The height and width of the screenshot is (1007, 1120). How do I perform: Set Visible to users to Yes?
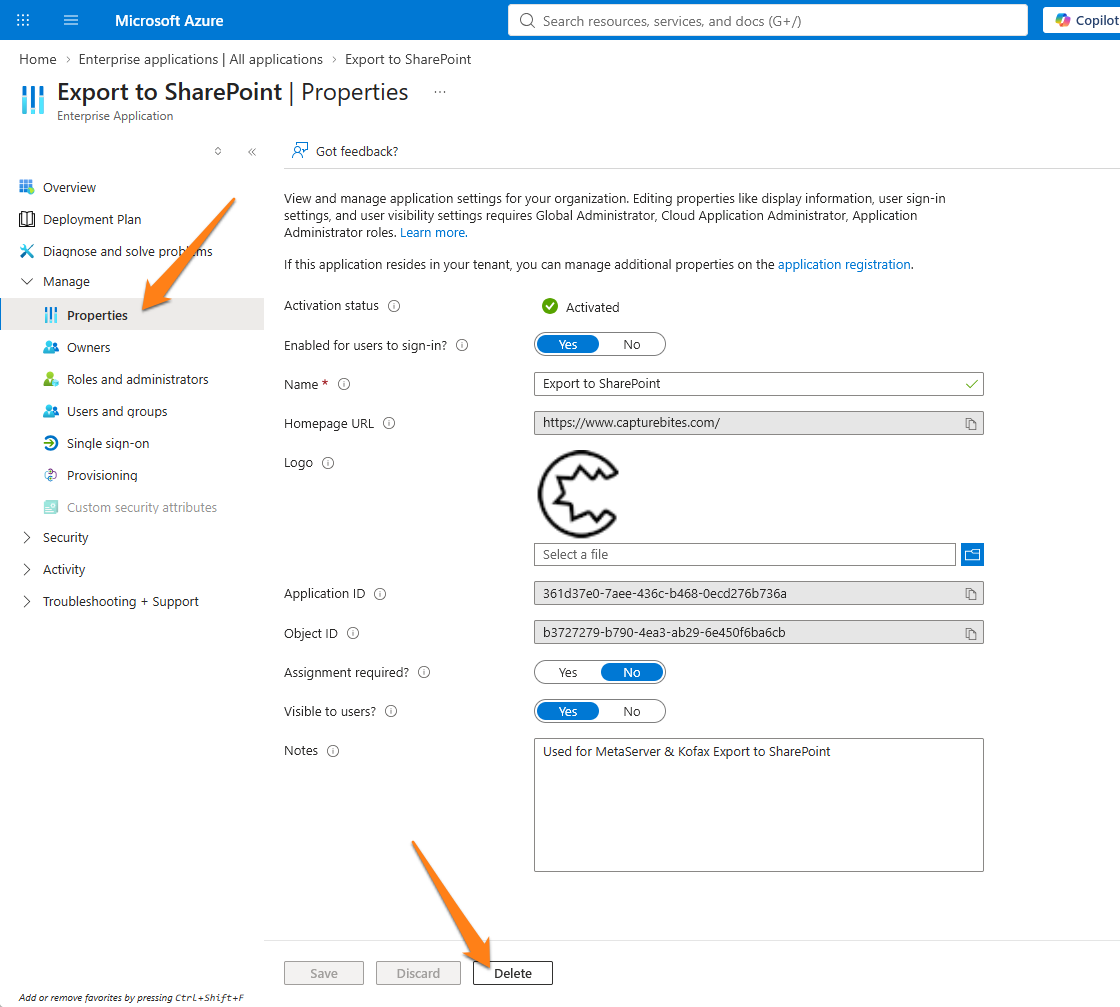pos(568,711)
